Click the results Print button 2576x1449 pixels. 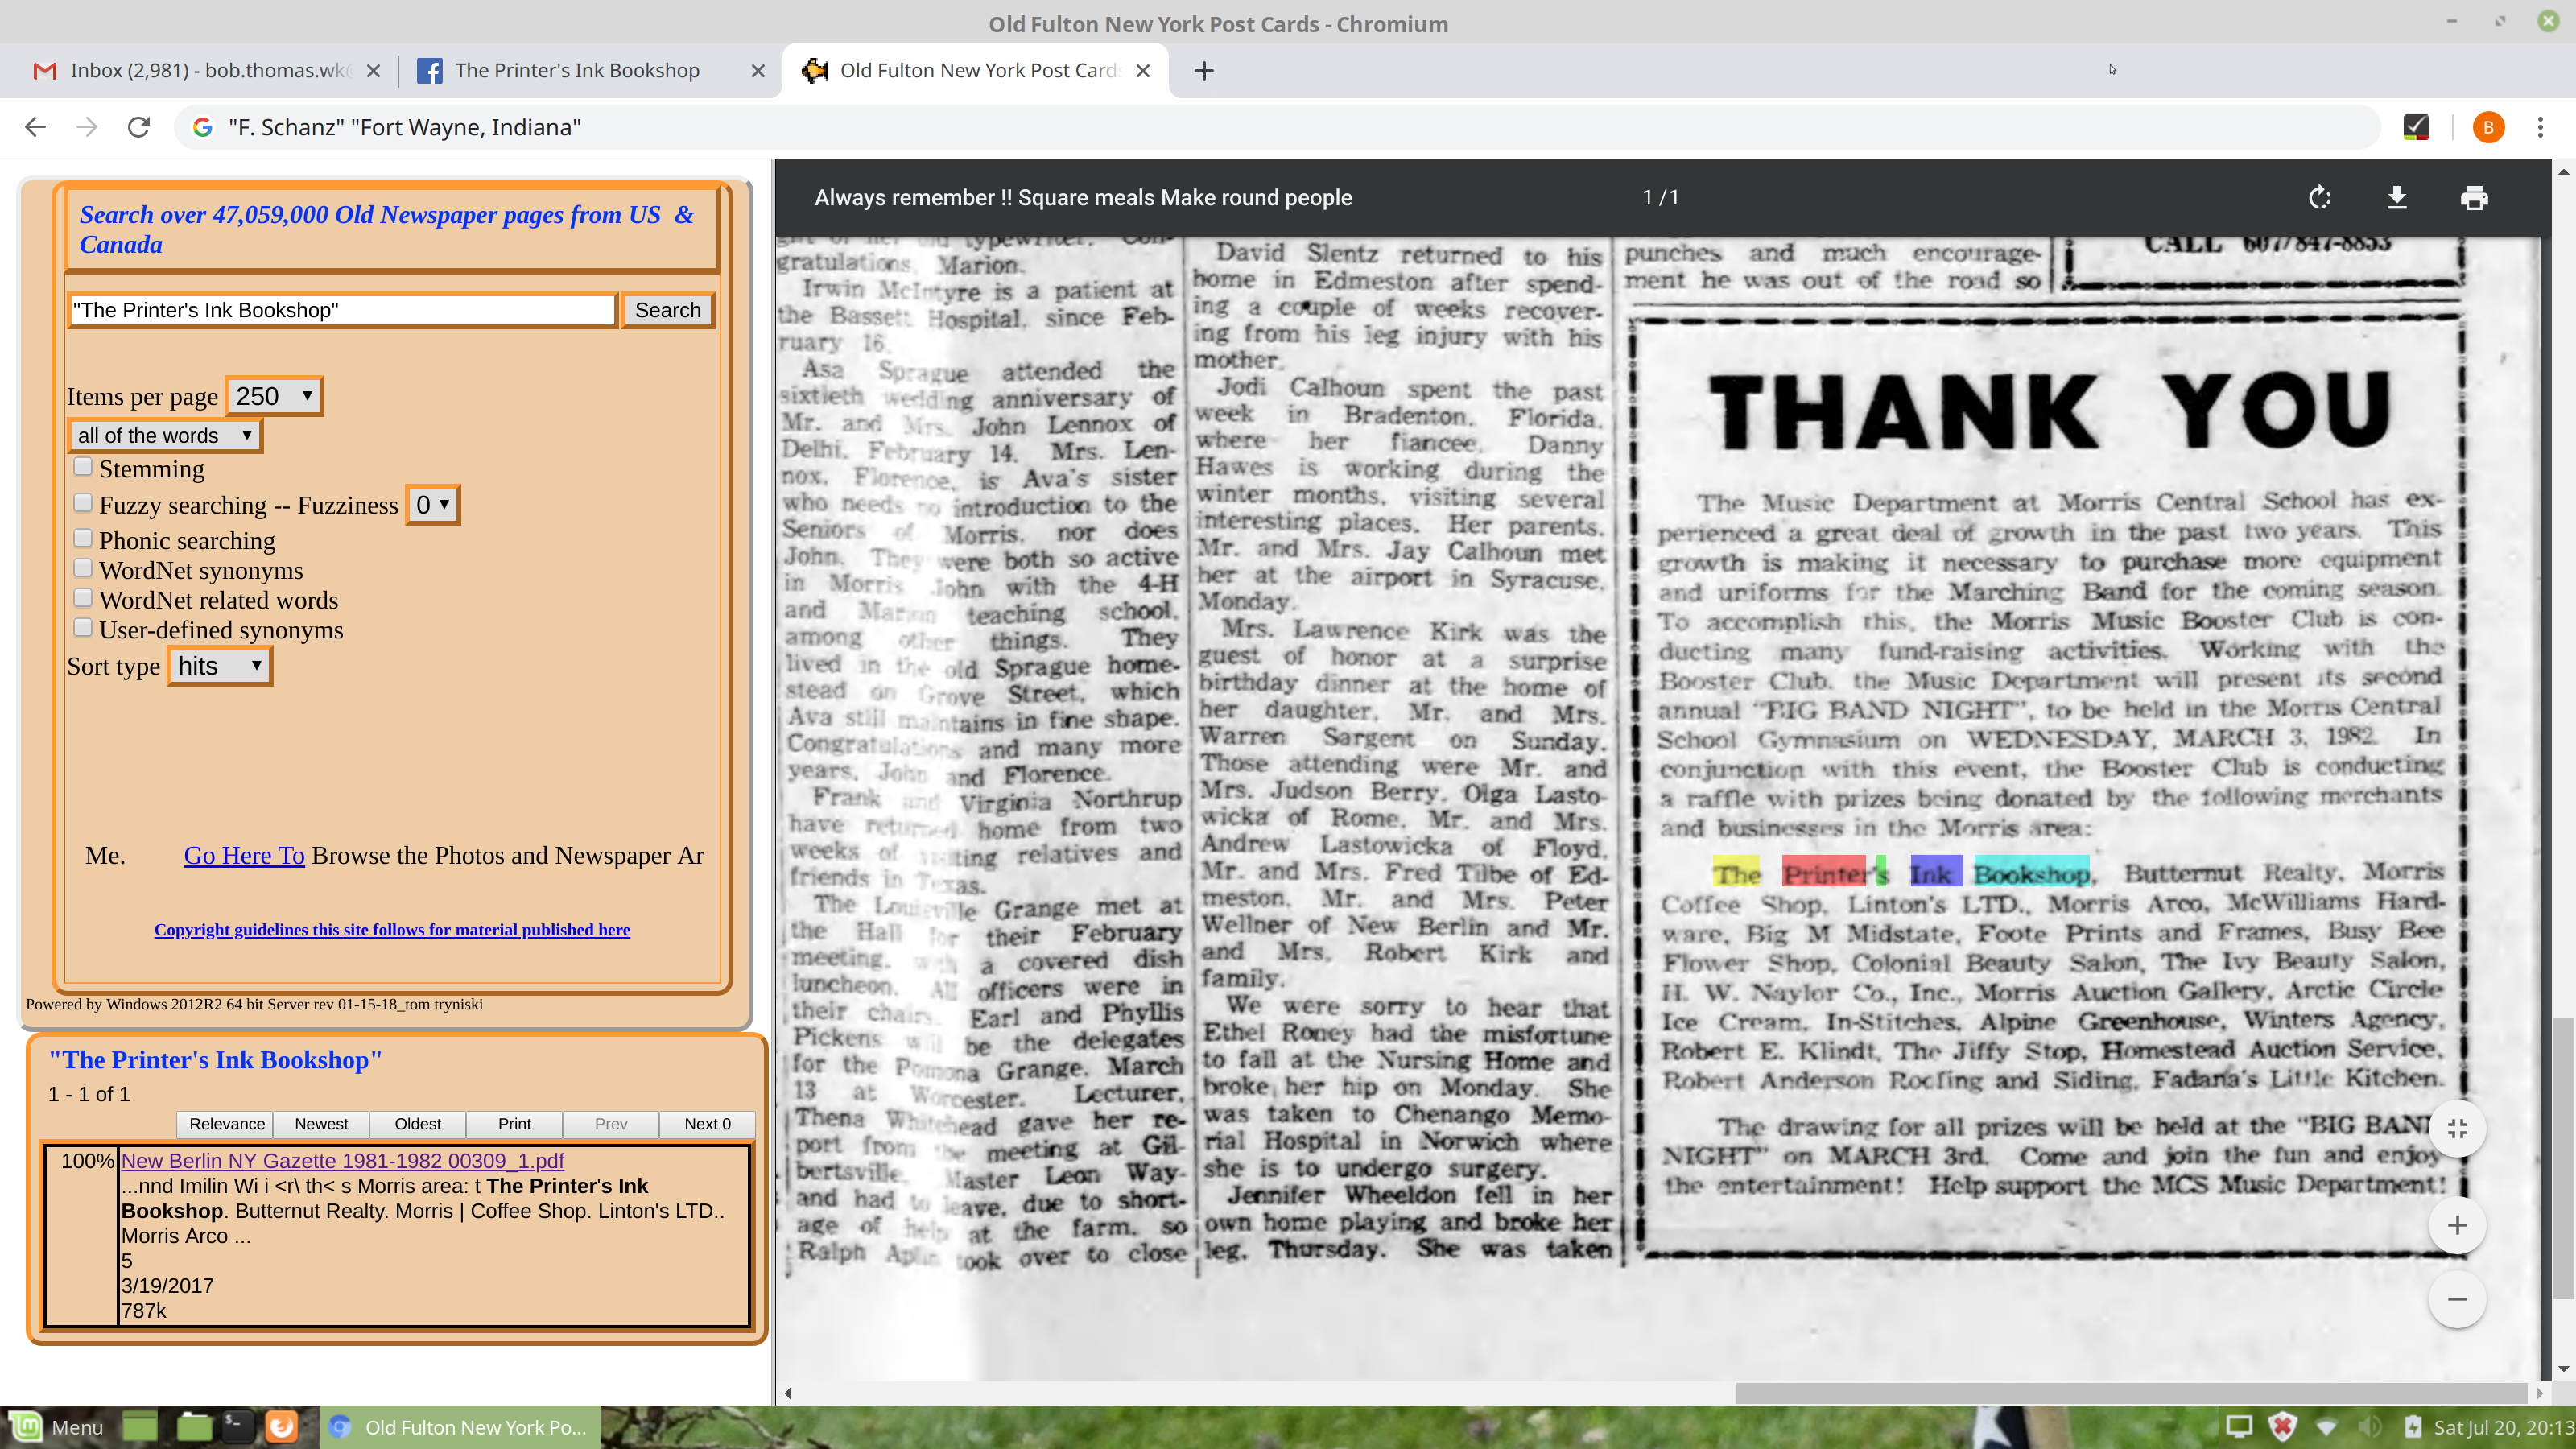click(514, 1124)
